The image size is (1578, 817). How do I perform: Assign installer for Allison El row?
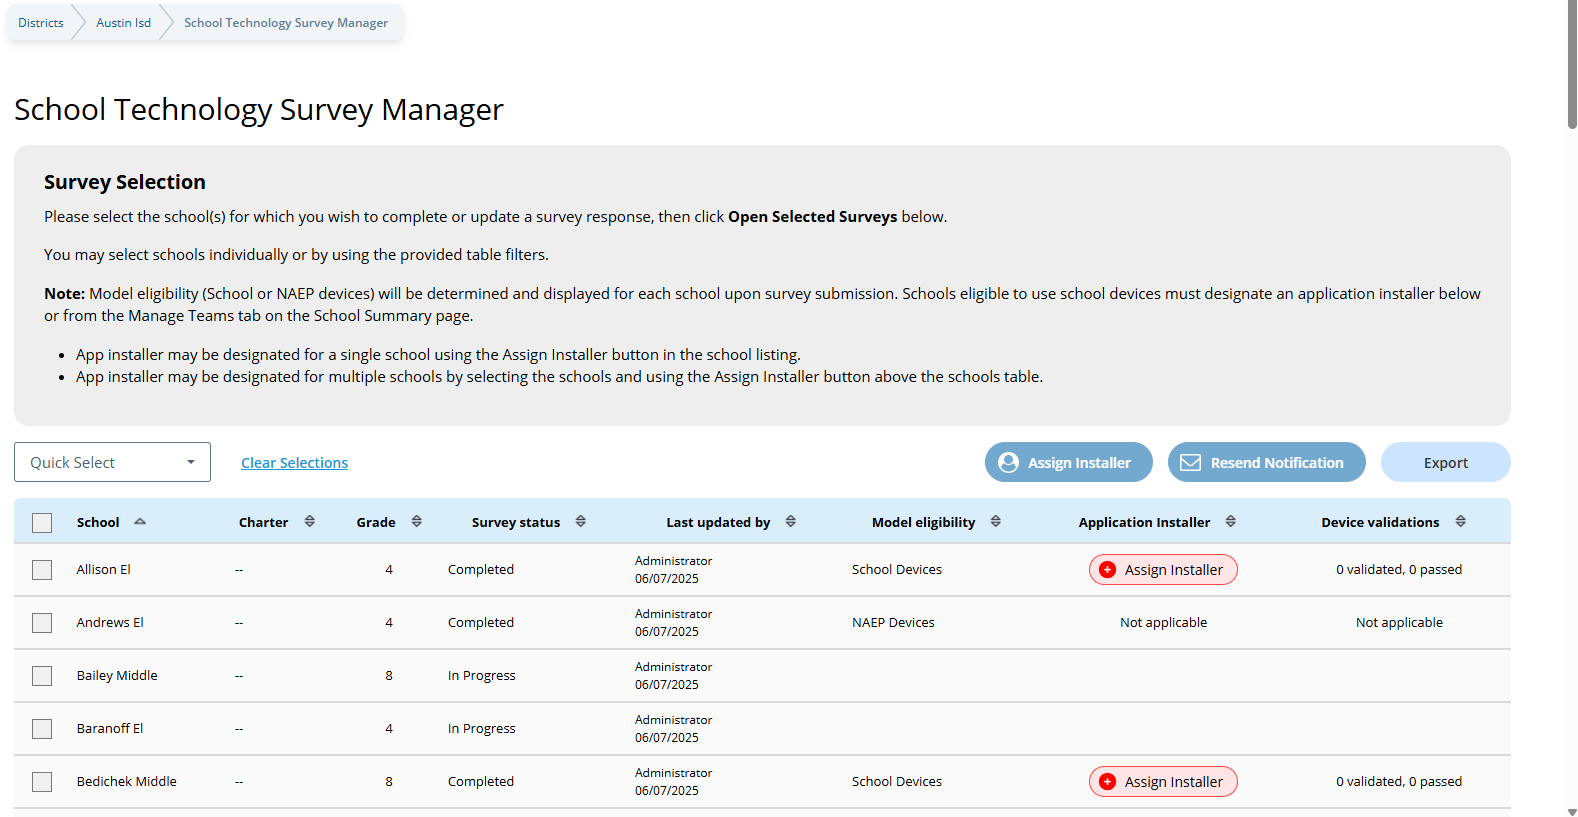click(1163, 570)
